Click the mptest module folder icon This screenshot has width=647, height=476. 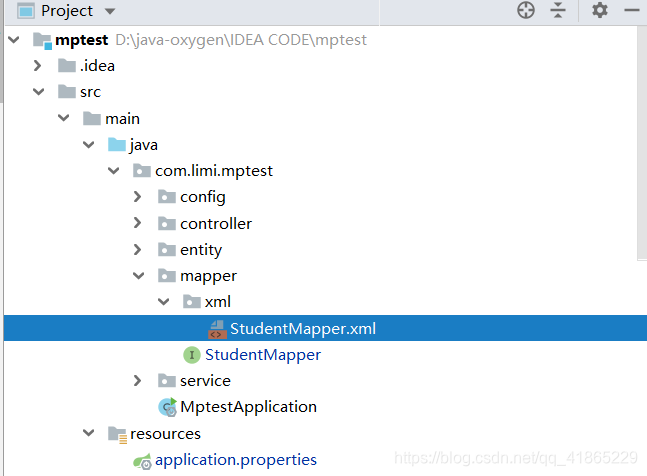click(43, 40)
